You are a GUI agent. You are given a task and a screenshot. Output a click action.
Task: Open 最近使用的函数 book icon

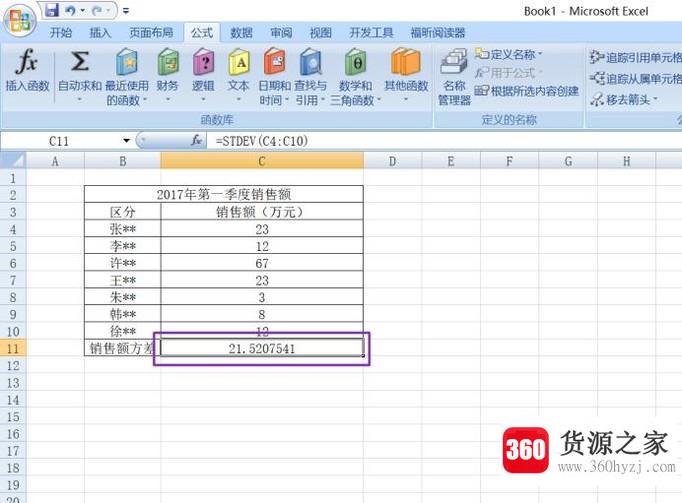pos(127,61)
